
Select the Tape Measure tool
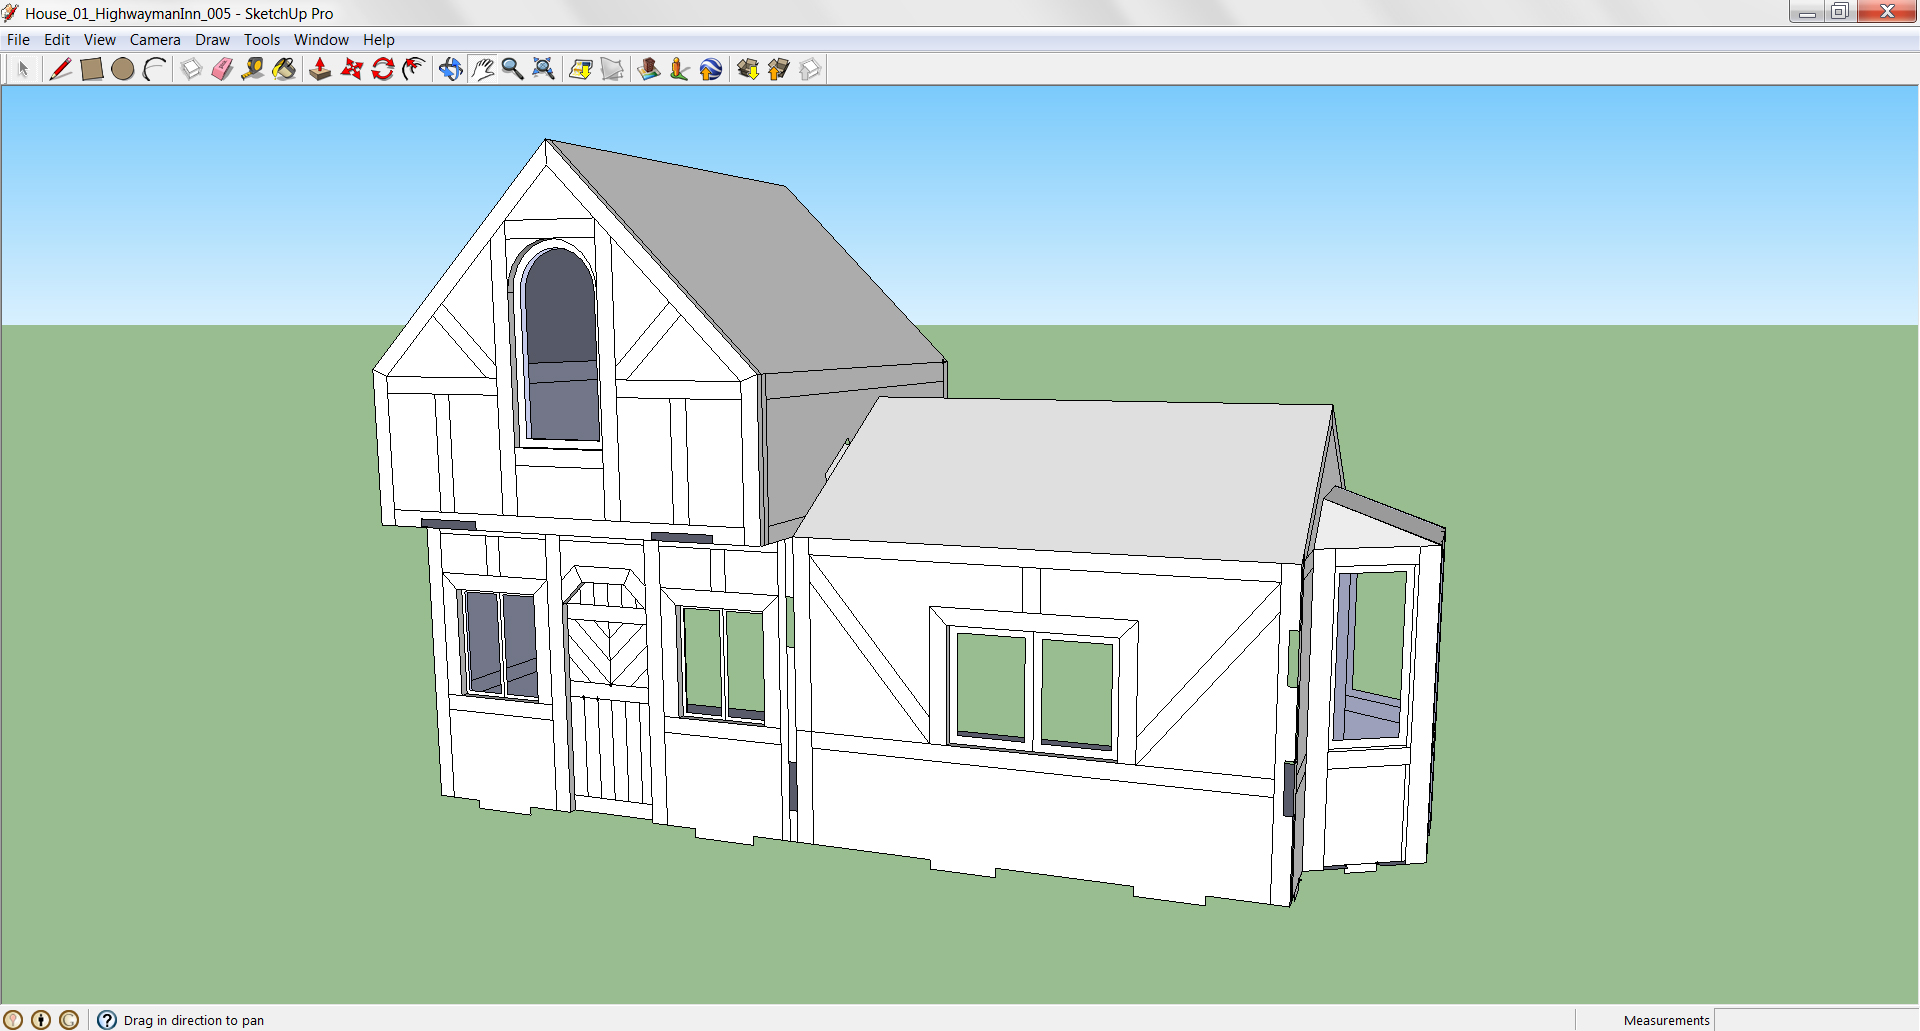[x=253, y=69]
